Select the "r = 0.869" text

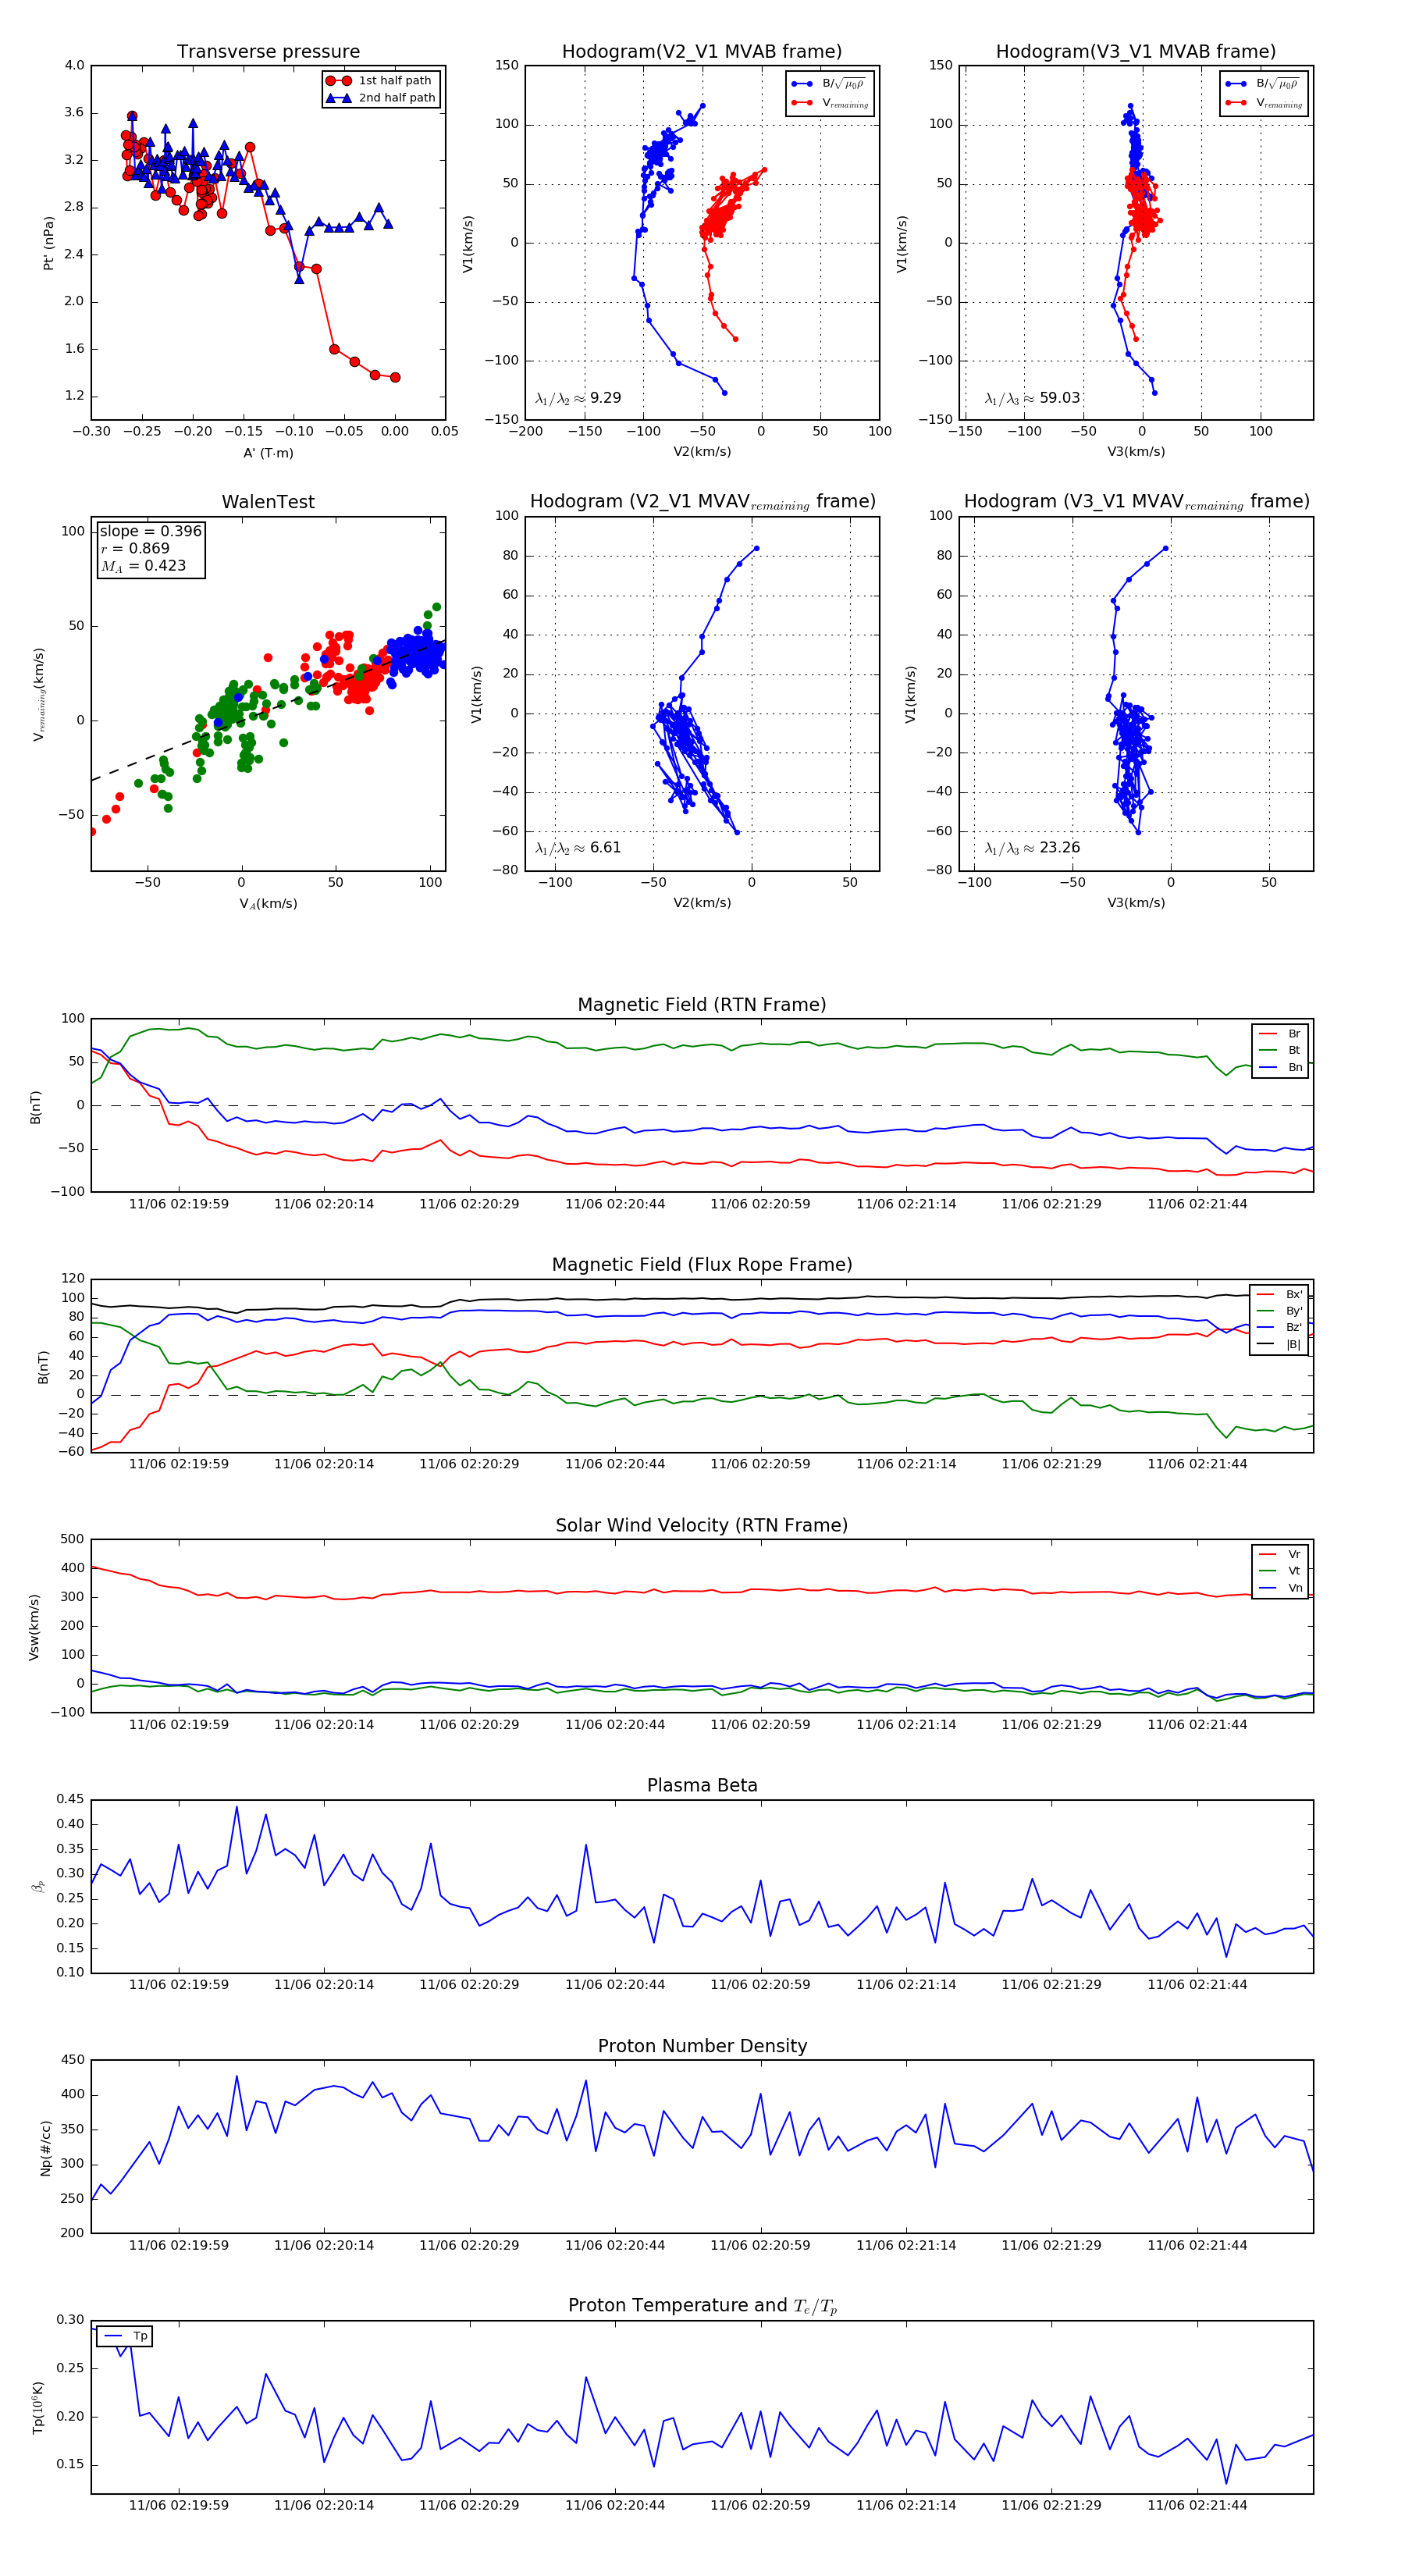click(135, 548)
